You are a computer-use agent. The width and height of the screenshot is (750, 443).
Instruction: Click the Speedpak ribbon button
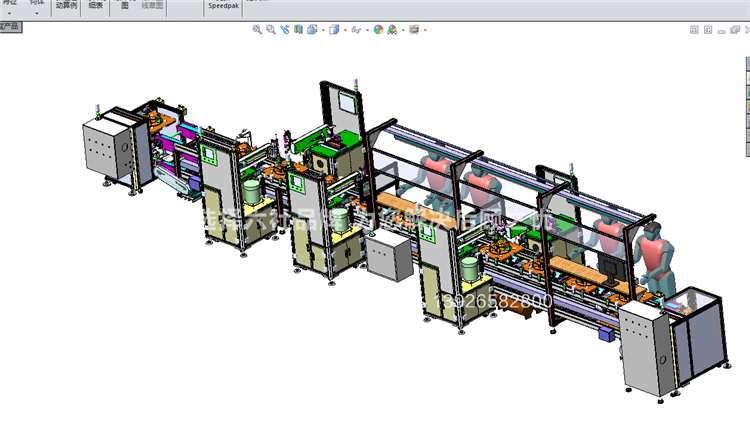tap(223, 6)
